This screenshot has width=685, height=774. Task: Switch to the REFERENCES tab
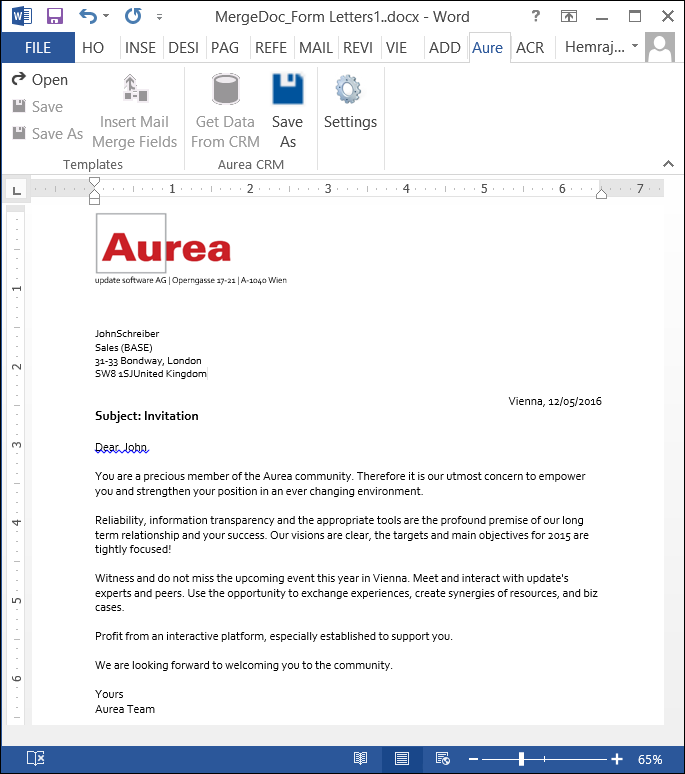[x=270, y=47]
